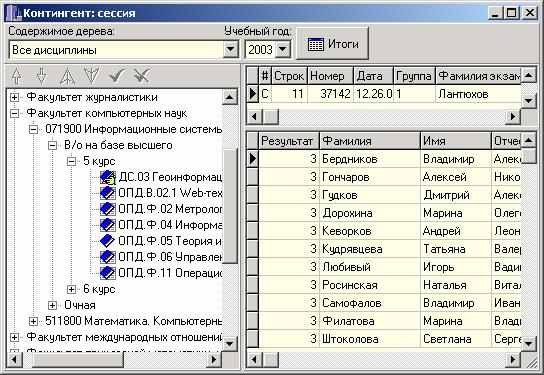The image size is (544, 375).
Task: Collapse the 5 курс tree node
Action: coord(71,161)
